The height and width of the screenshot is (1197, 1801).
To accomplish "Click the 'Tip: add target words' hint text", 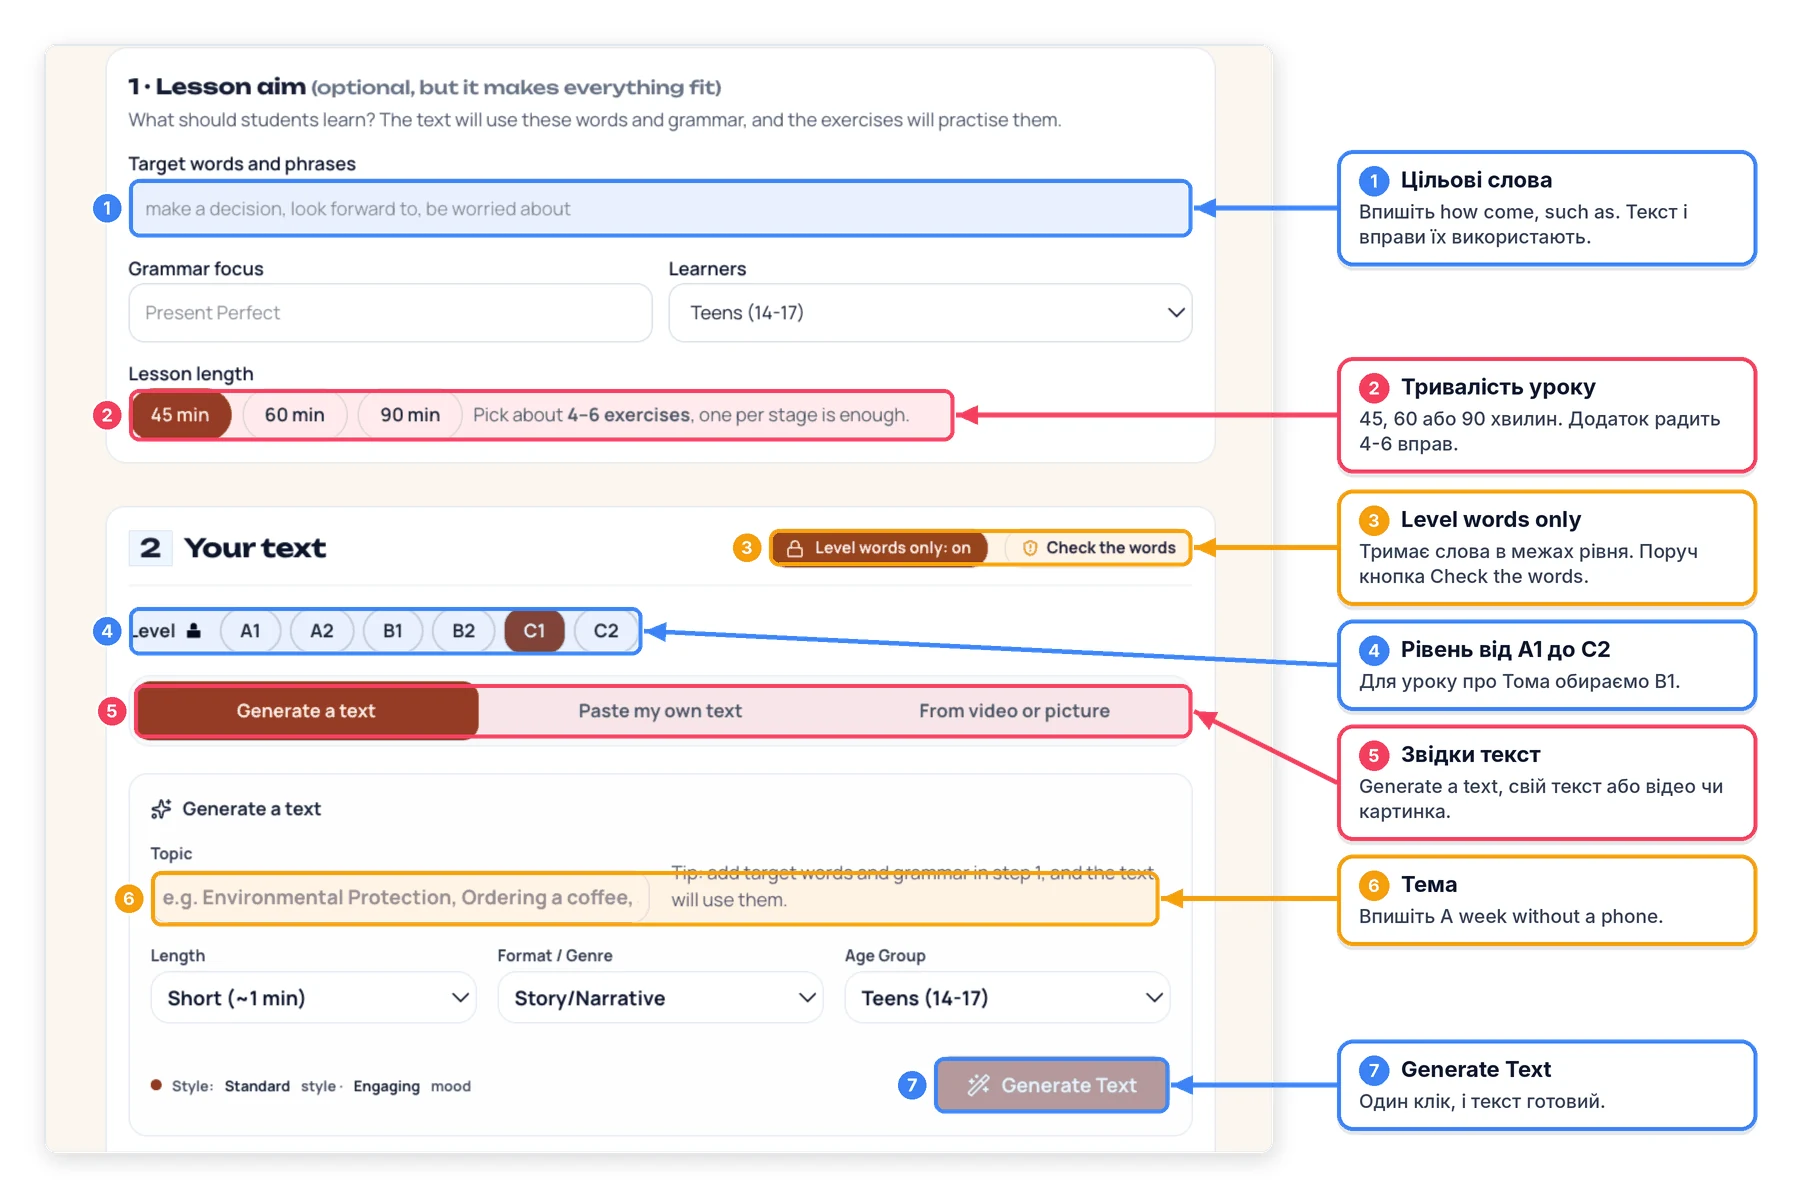I will (912, 886).
